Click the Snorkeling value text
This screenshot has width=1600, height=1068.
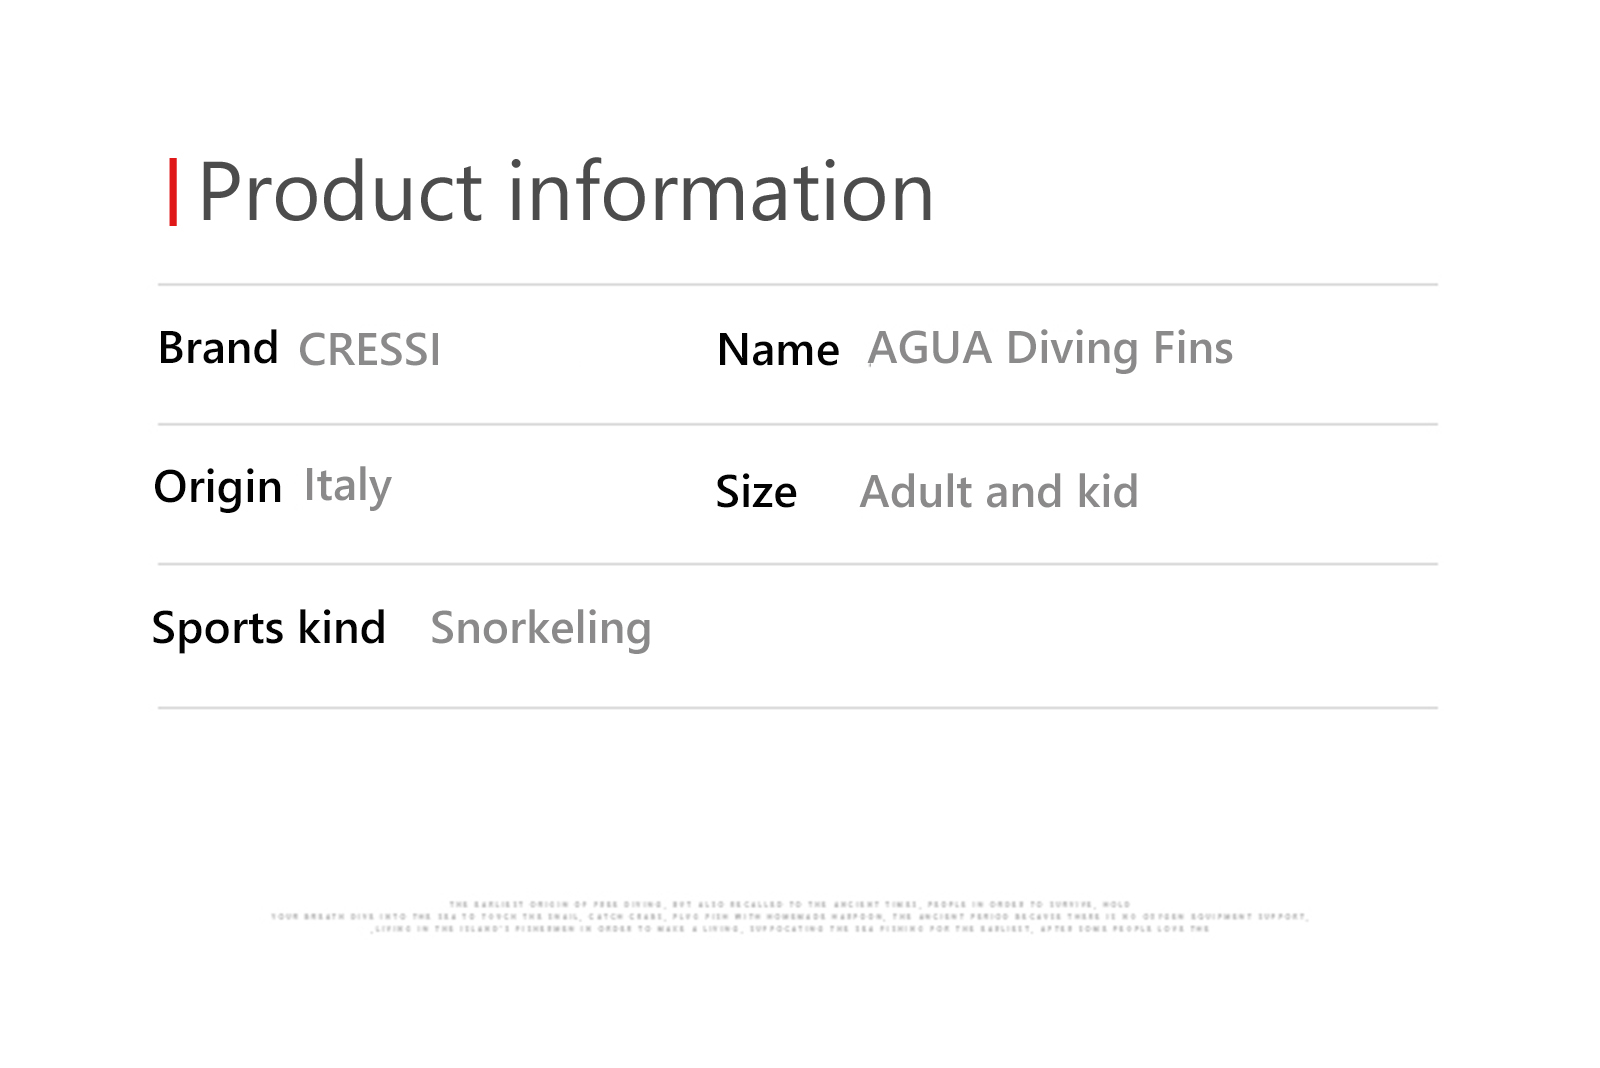coord(541,629)
